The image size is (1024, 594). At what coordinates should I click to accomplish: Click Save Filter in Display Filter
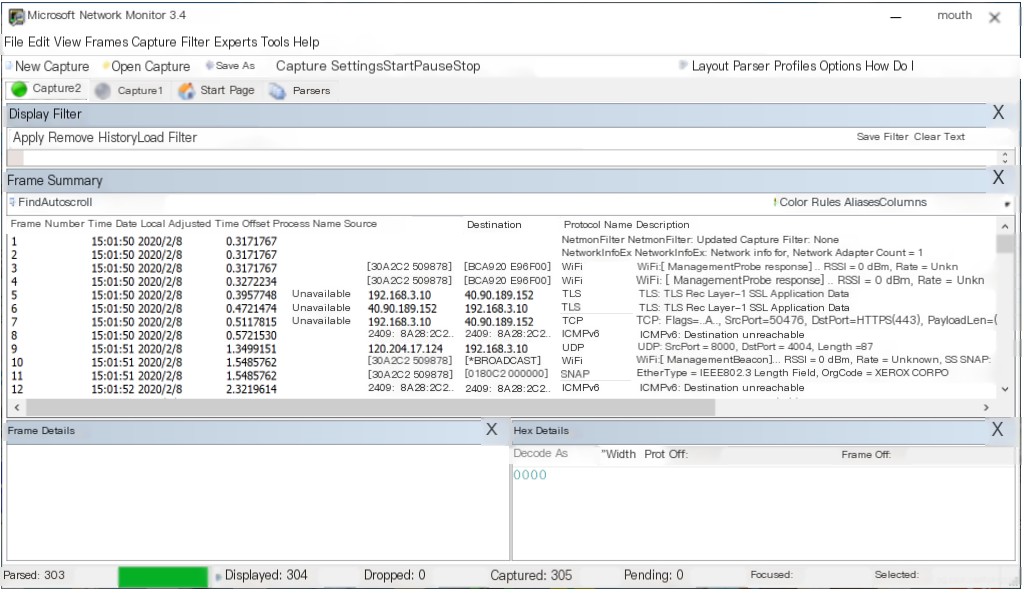(x=883, y=137)
